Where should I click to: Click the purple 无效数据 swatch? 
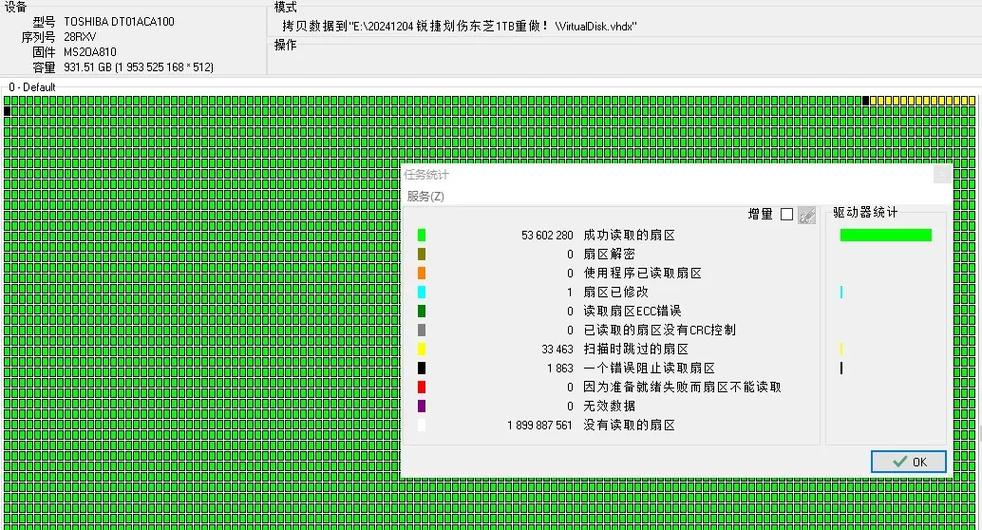point(421,406)
